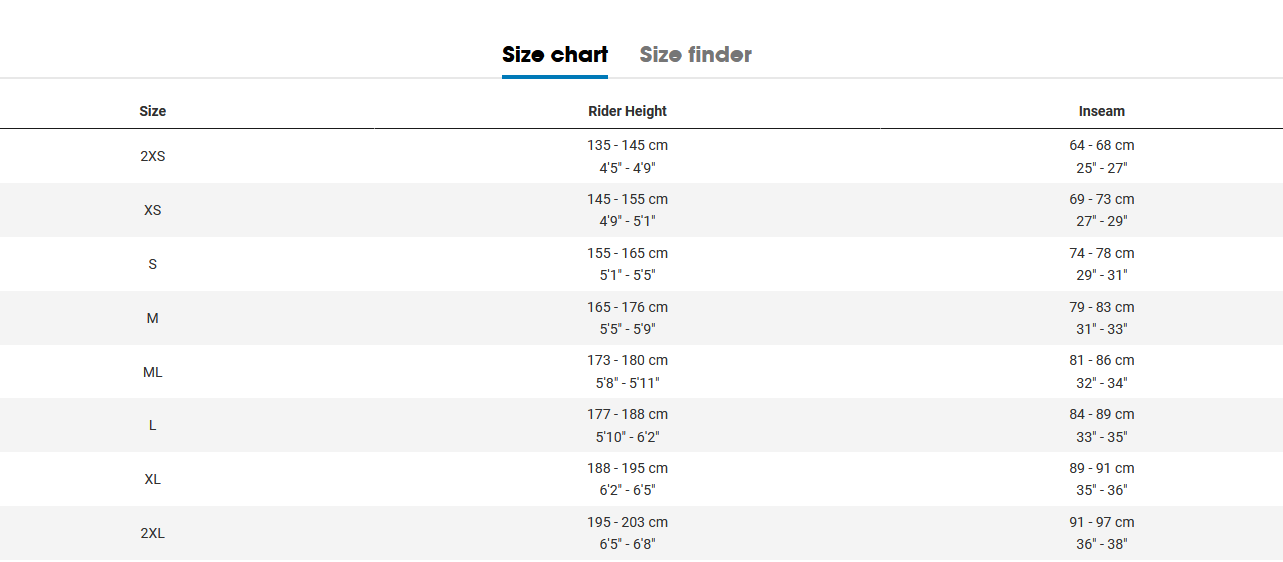Select the XL size row label

point(153,479)
